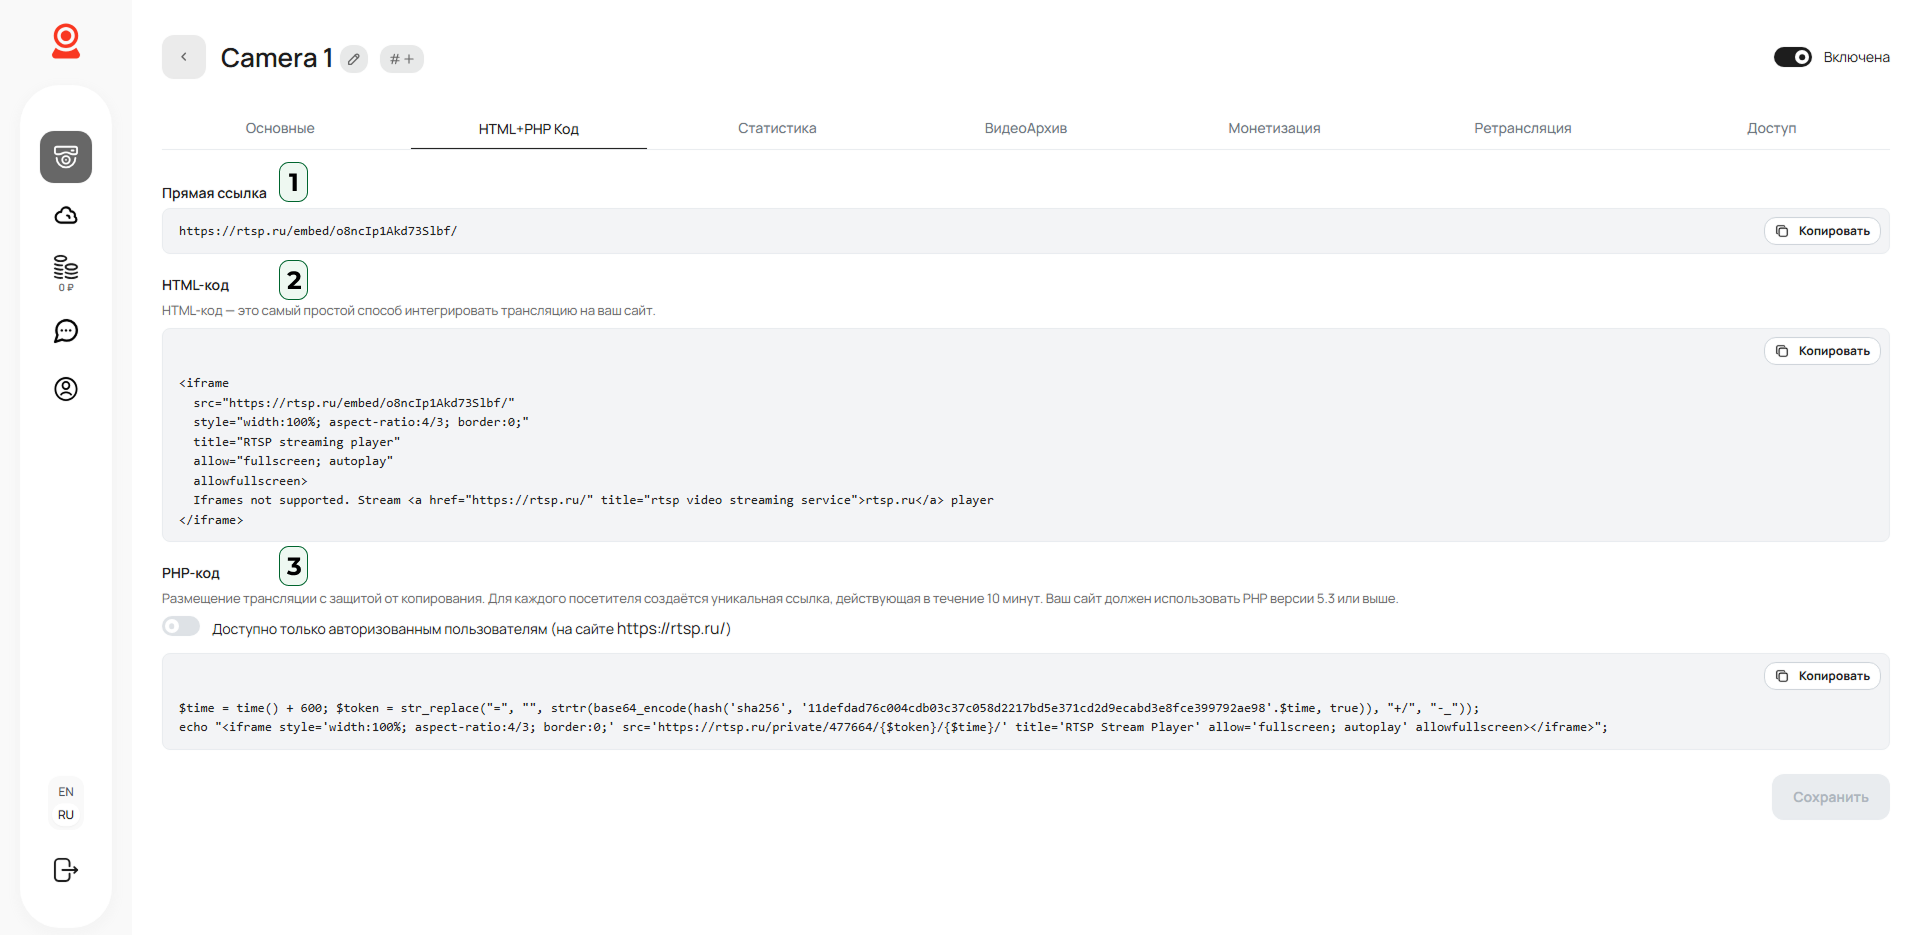The height and width of the screenshot is (935, 1917).
Task: Open the user profile icon
Action: point(66,389)
